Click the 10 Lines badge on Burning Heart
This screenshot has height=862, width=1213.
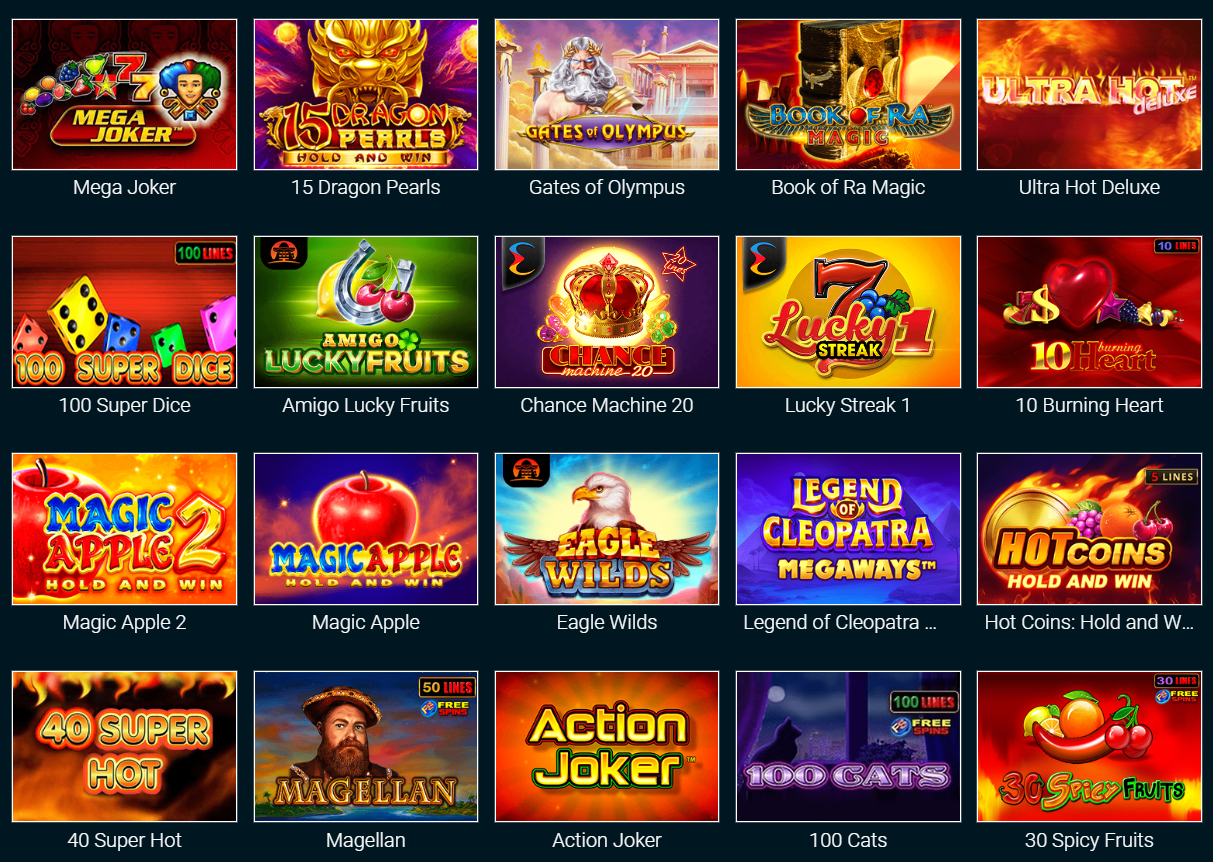1175,246
